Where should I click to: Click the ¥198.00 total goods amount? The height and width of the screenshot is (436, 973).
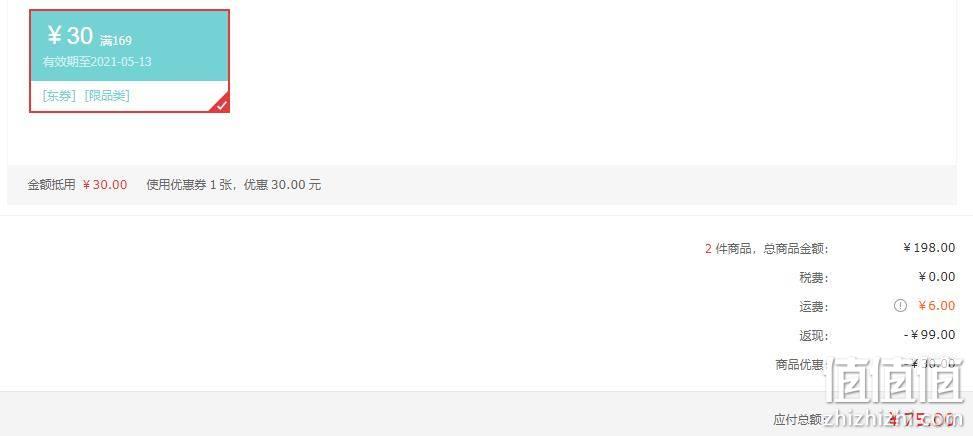(929, 248)
